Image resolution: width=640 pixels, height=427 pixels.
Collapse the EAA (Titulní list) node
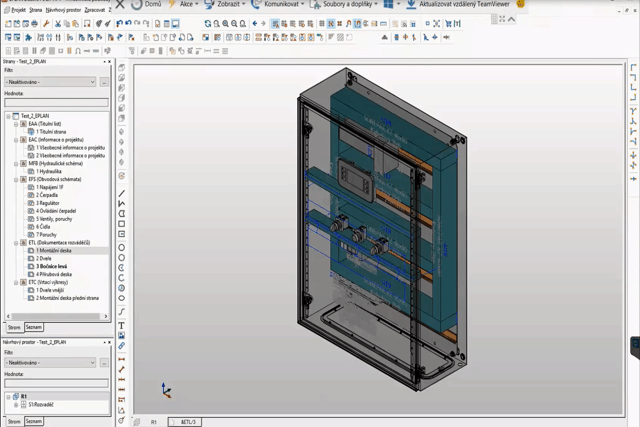pos(16,124)
